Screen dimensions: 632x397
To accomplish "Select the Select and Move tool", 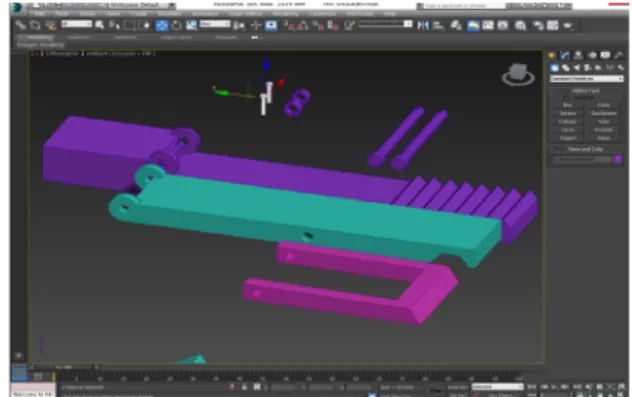I will coord(162,25).
